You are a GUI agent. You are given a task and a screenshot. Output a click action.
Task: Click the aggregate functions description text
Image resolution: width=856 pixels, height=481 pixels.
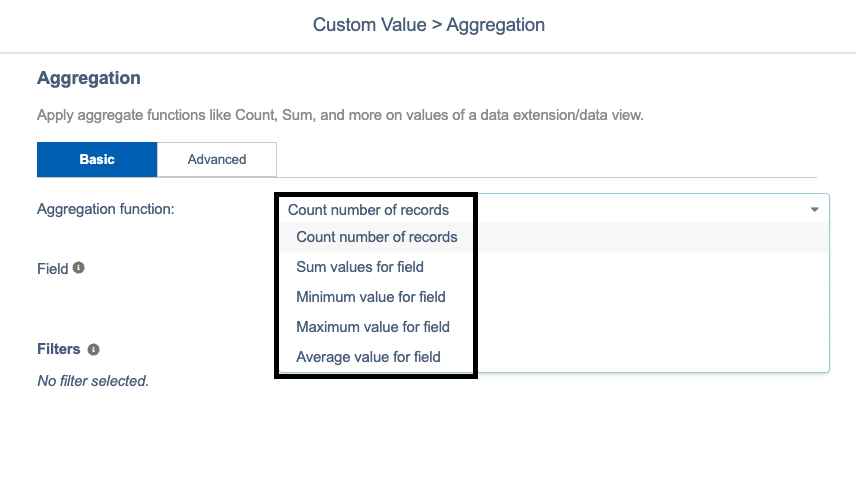[x=340, y=115]
